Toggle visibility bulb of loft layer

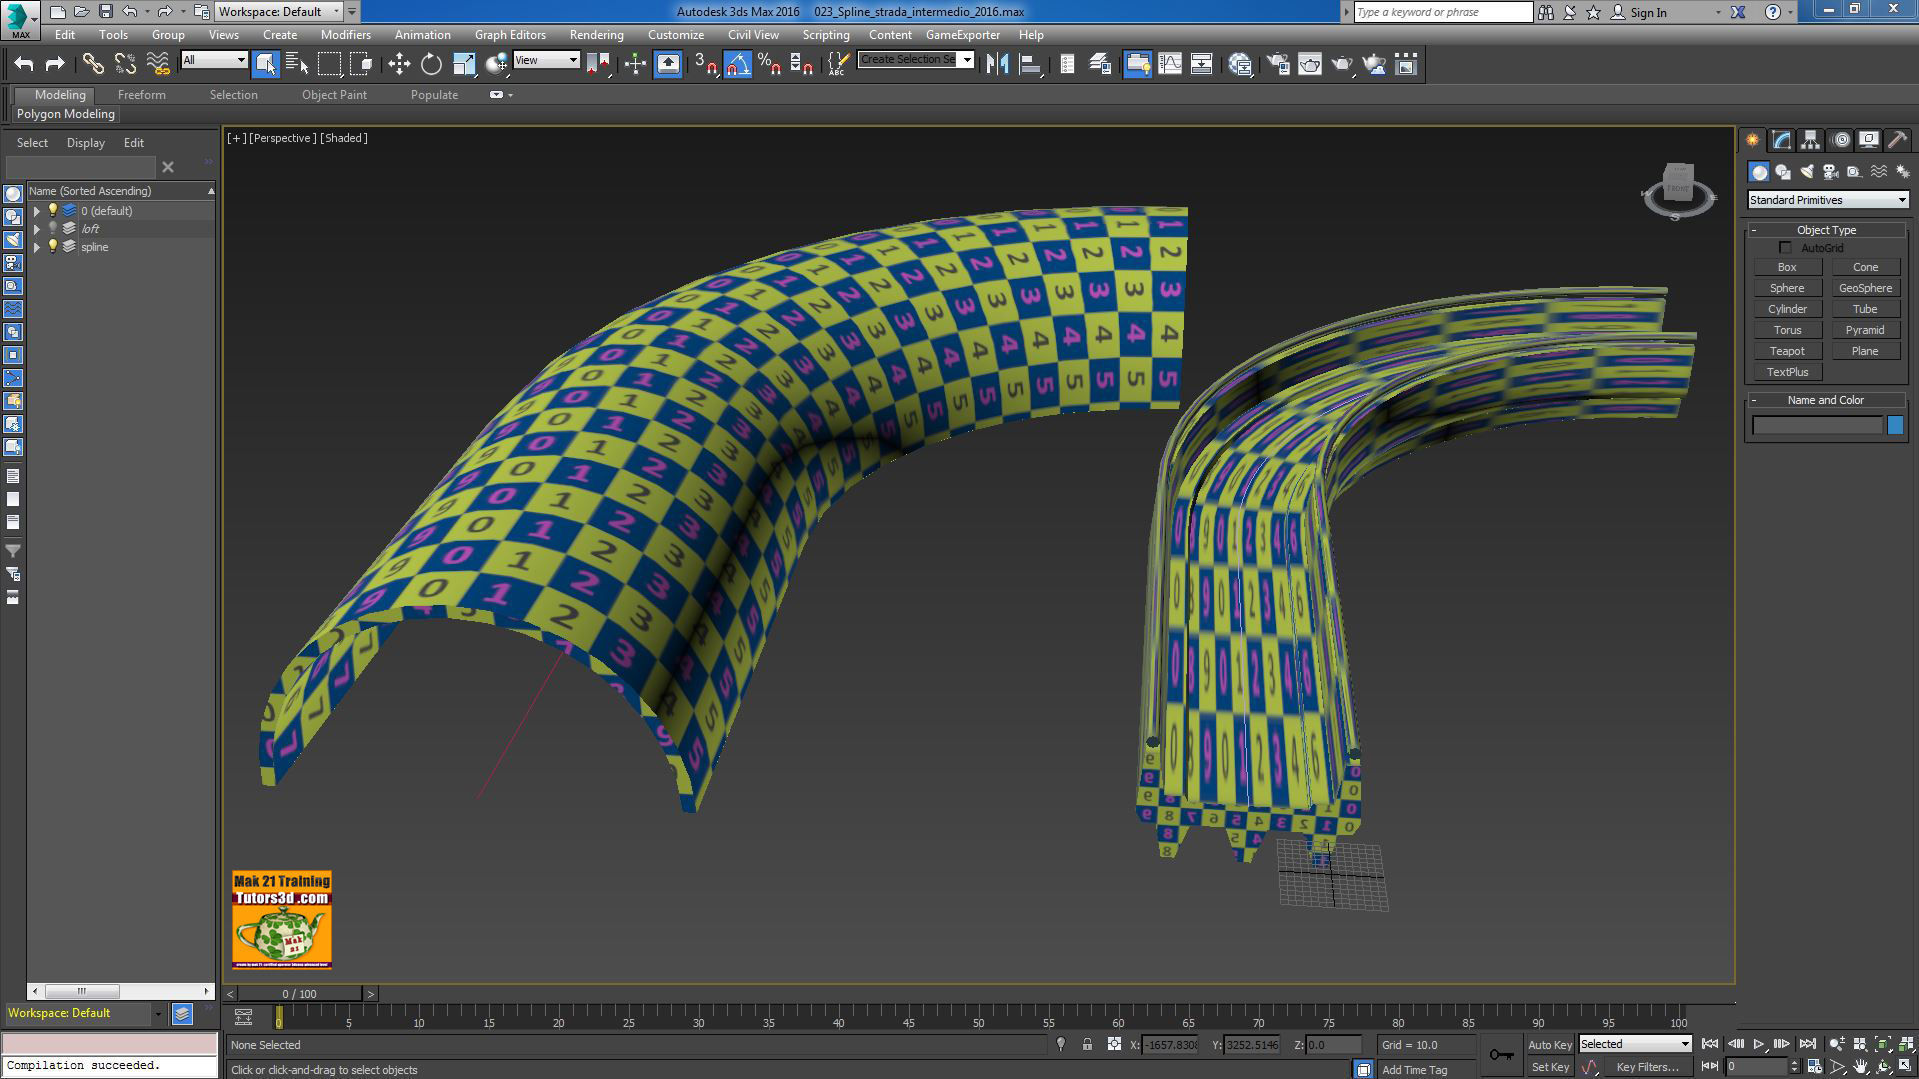[53, 229]
